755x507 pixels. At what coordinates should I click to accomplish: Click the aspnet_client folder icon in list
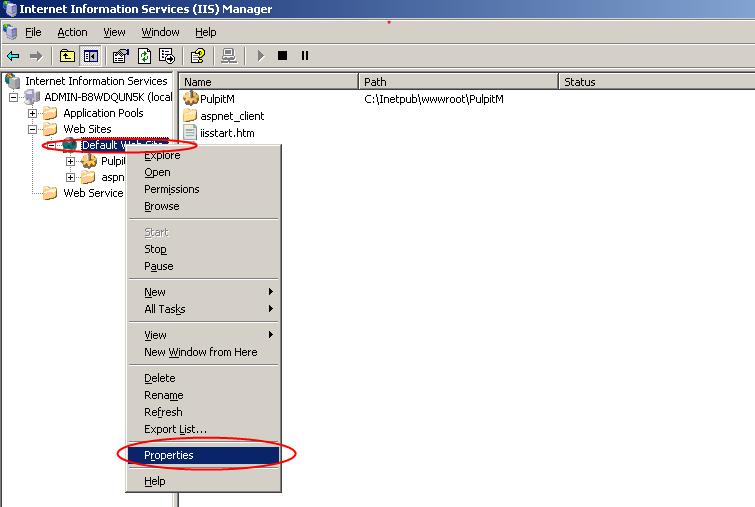click(190, 116)
